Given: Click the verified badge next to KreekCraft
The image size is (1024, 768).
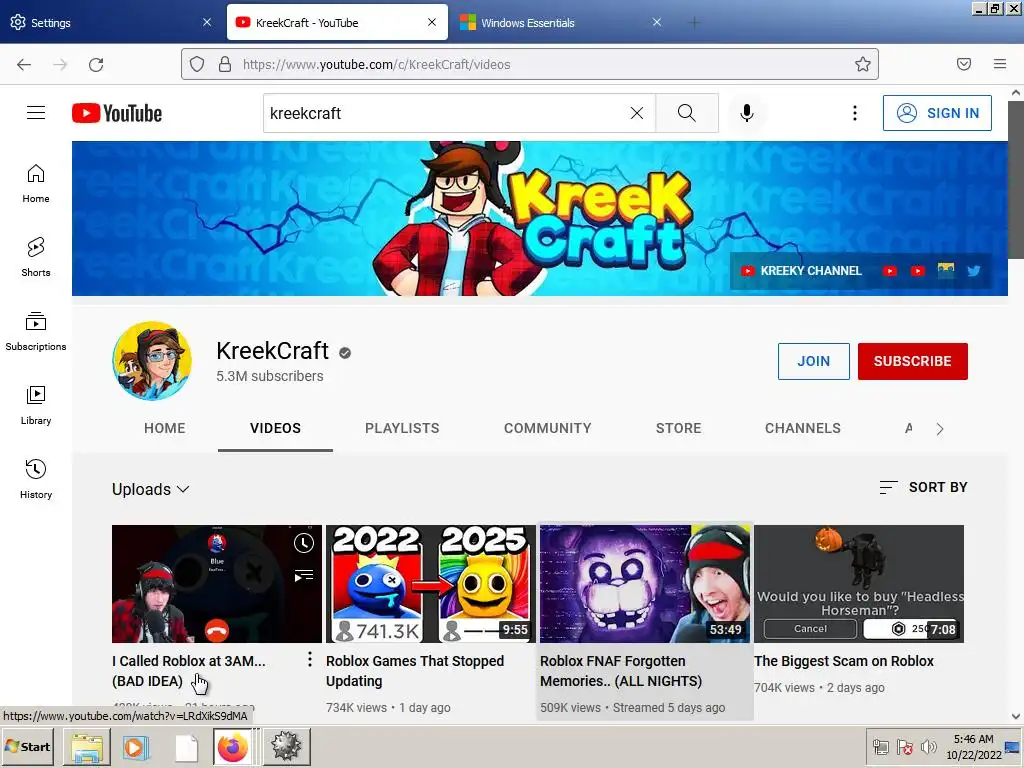Looking at the screenshot, I should (x=345, y=353).
